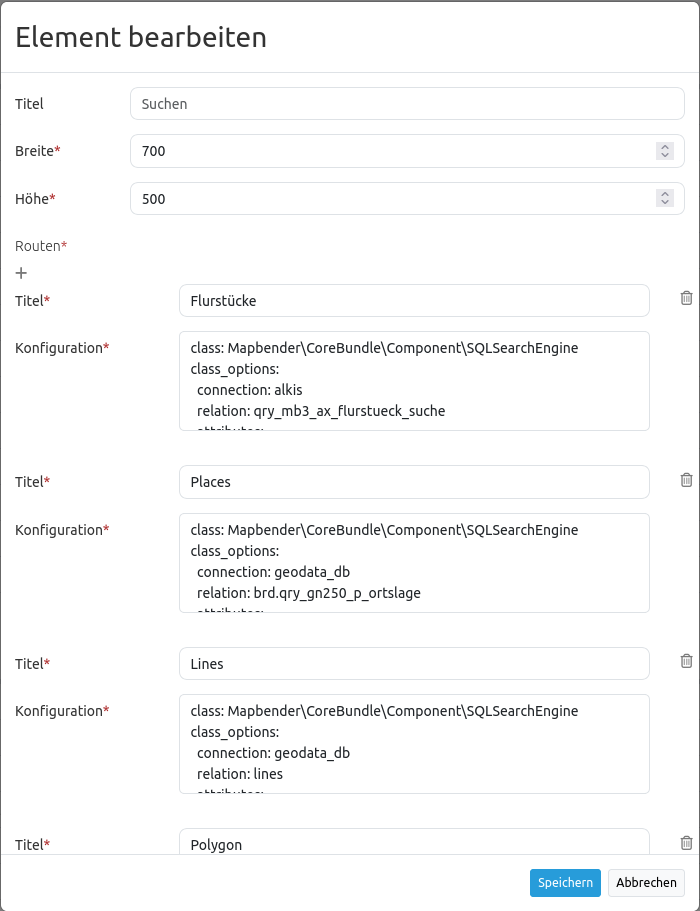700x911 pixels.
Task: Click the Lines Konfiguration textarea with relation lines
Action: point(414,744)
